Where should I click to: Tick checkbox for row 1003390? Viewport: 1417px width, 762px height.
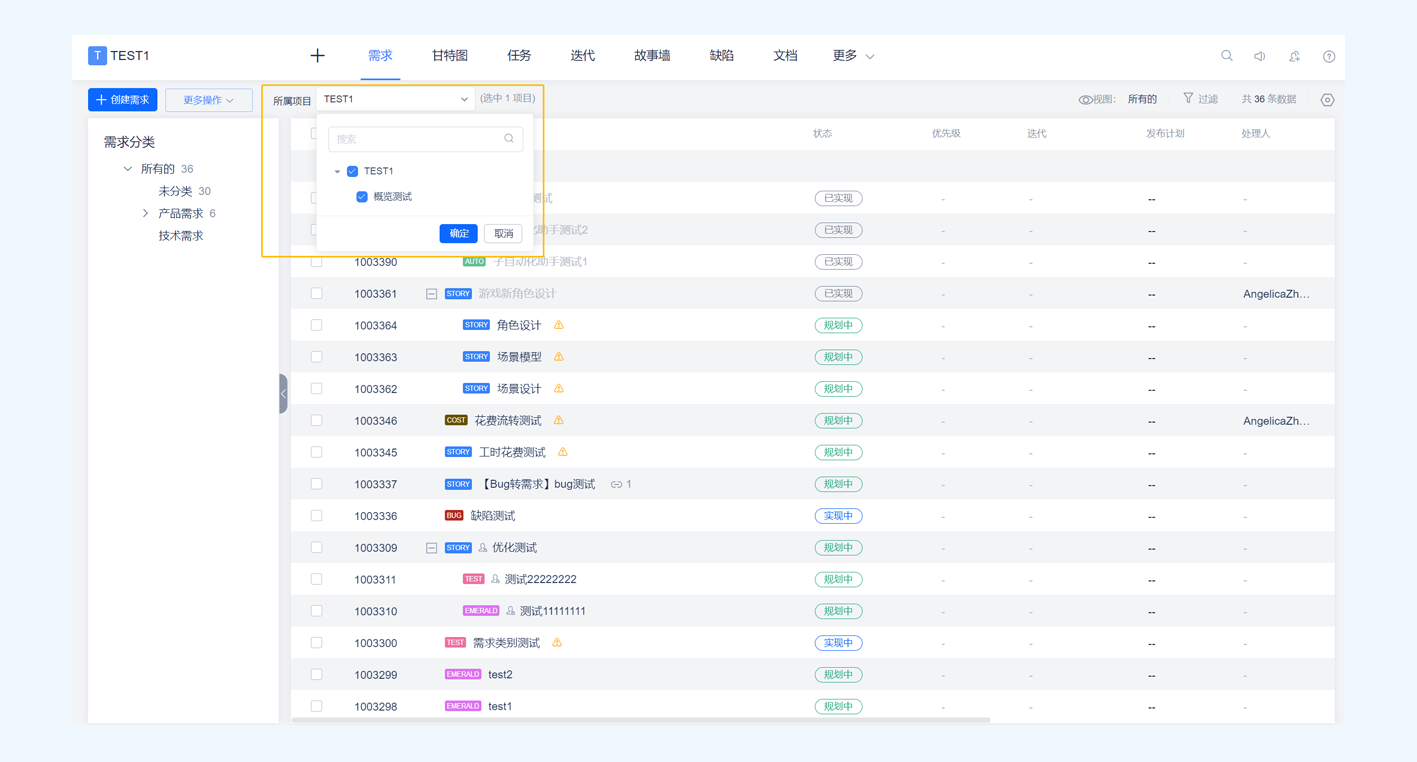point(316,262)
